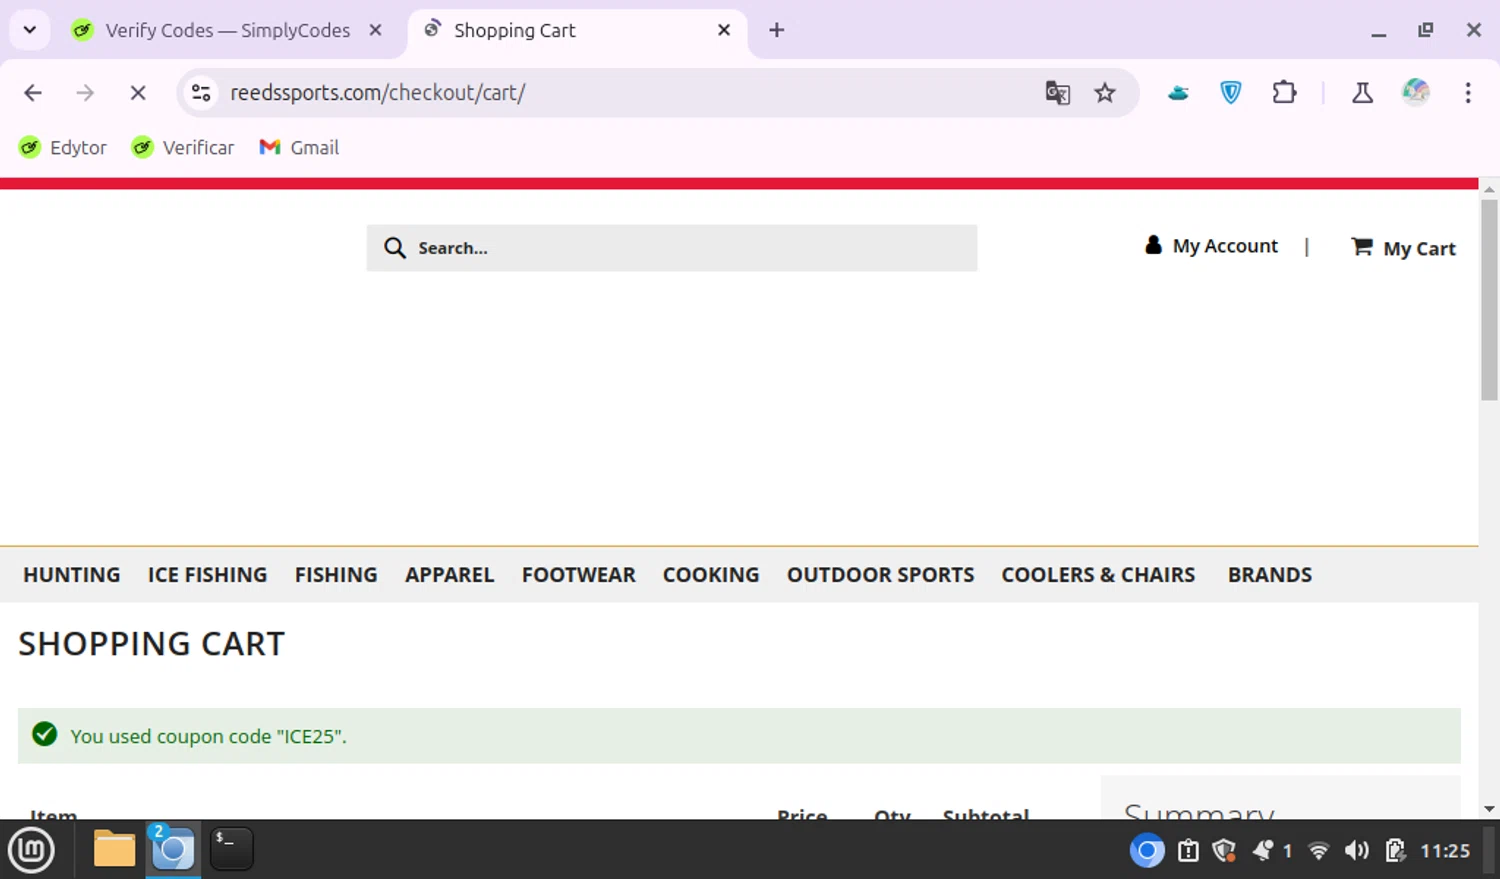
Task: Open My Account link
Action: click(x=1211, y=246)
